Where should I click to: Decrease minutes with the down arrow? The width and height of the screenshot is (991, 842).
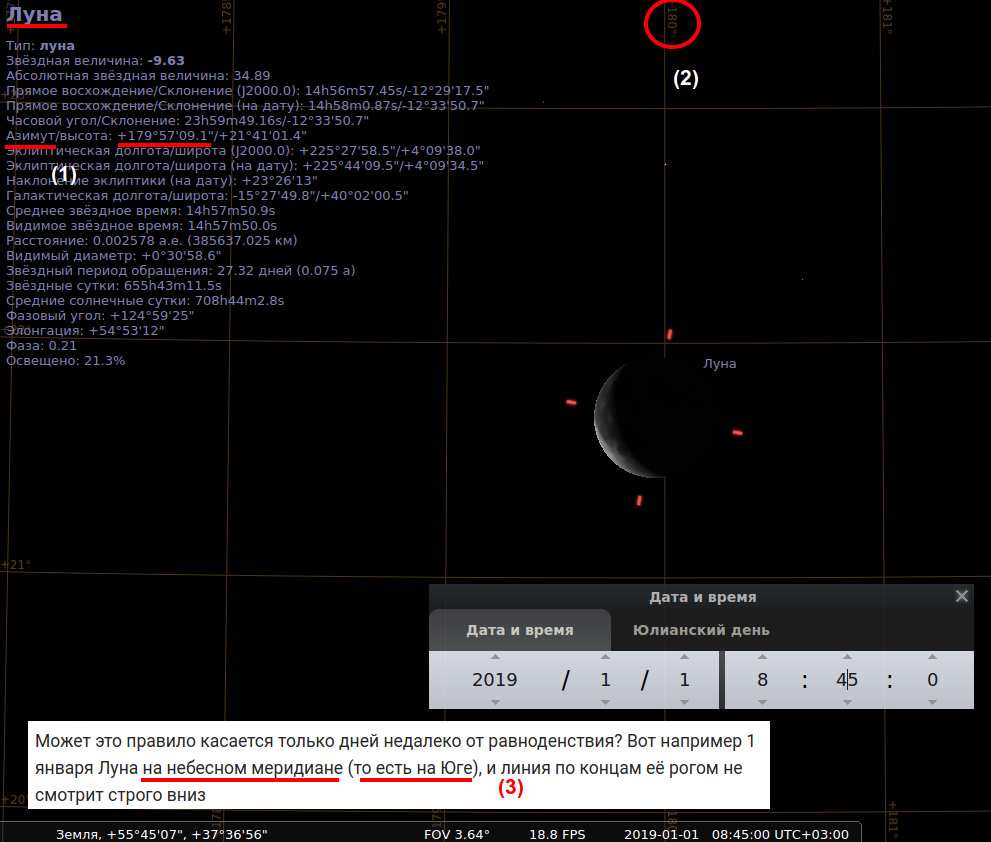[847, 702]
